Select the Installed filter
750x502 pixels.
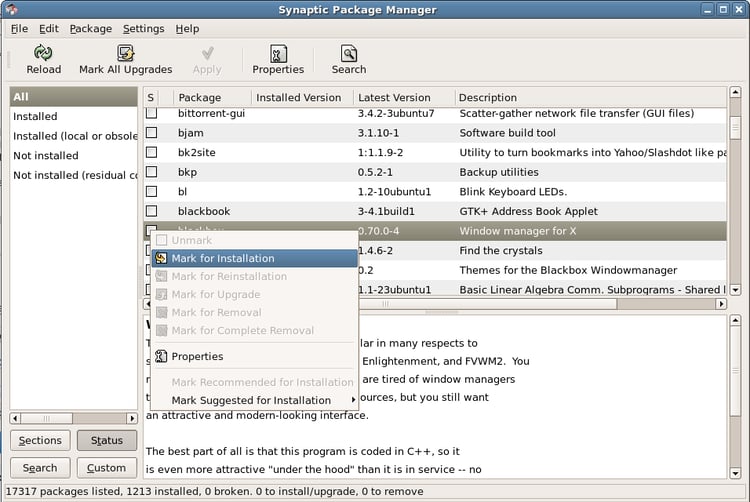pos(73,116)
